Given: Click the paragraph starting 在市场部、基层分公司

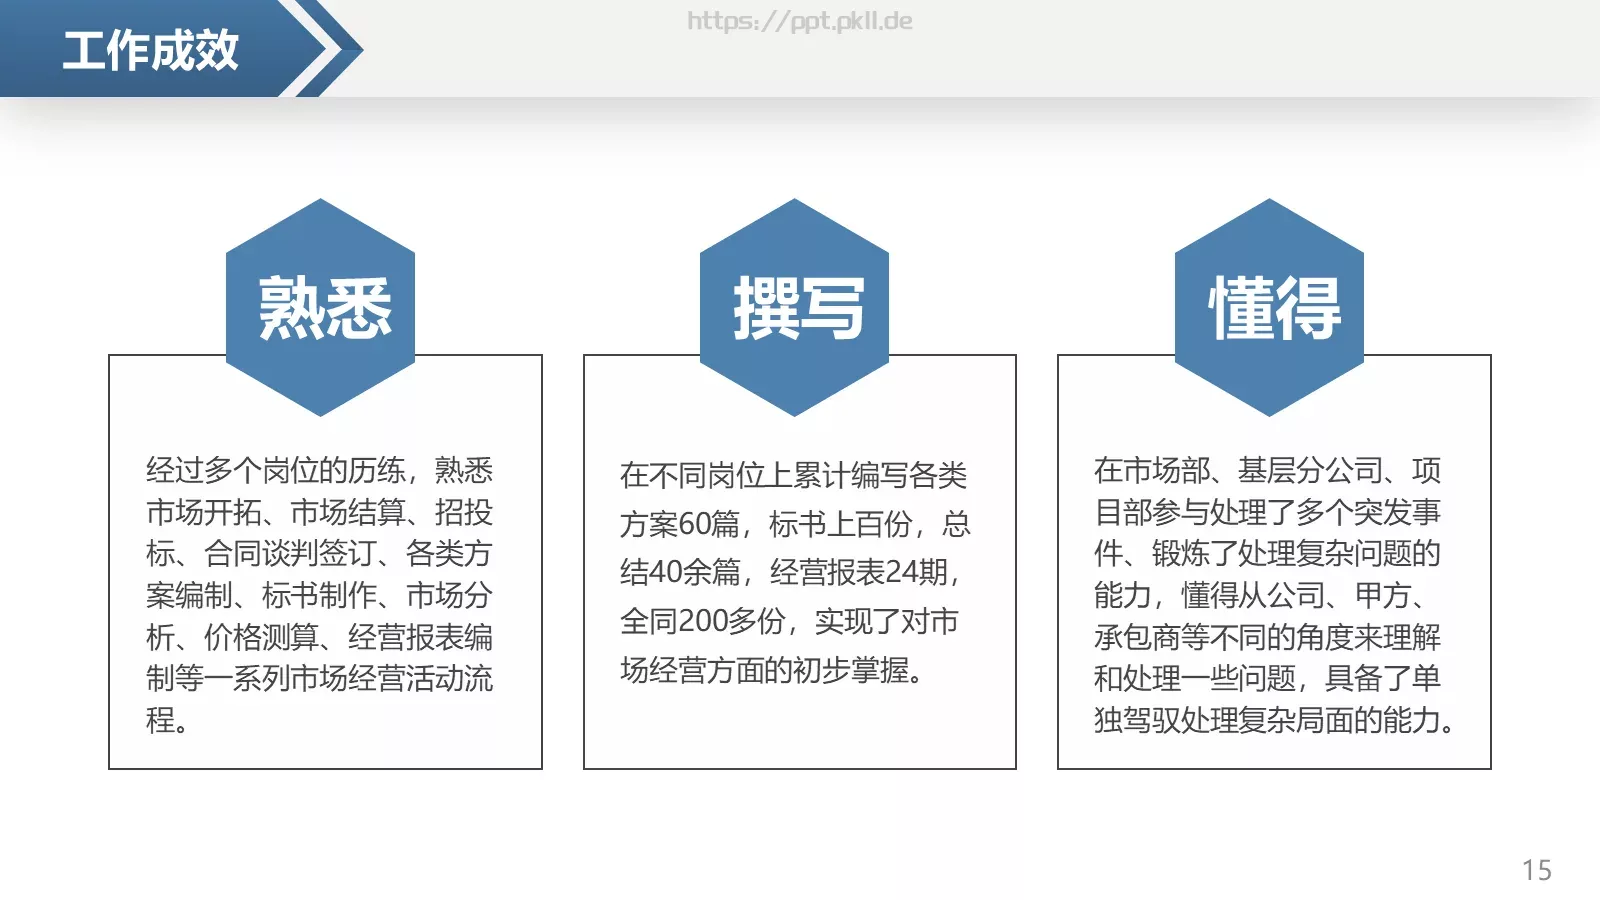Looking at the screenshot, I should tap(1274, 595).
